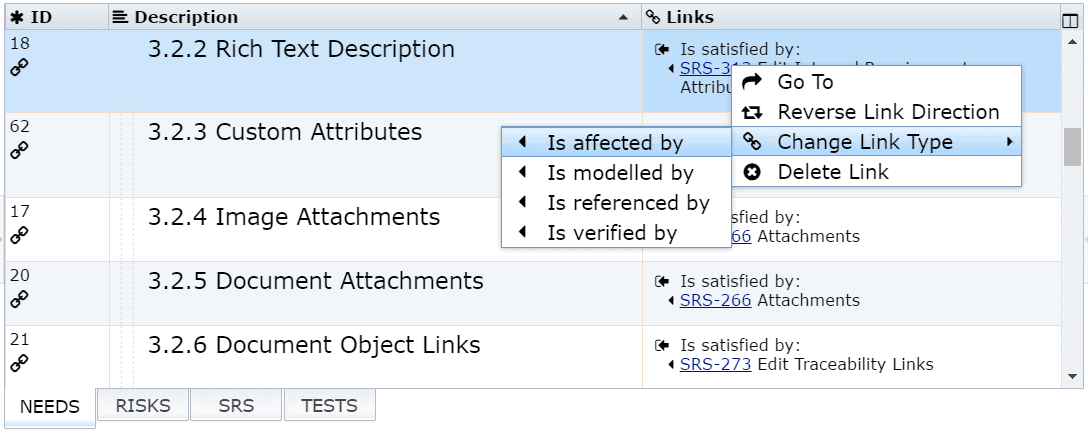
Task: Choose Delete Link in the context menu
Action: (x=876, y=171)
